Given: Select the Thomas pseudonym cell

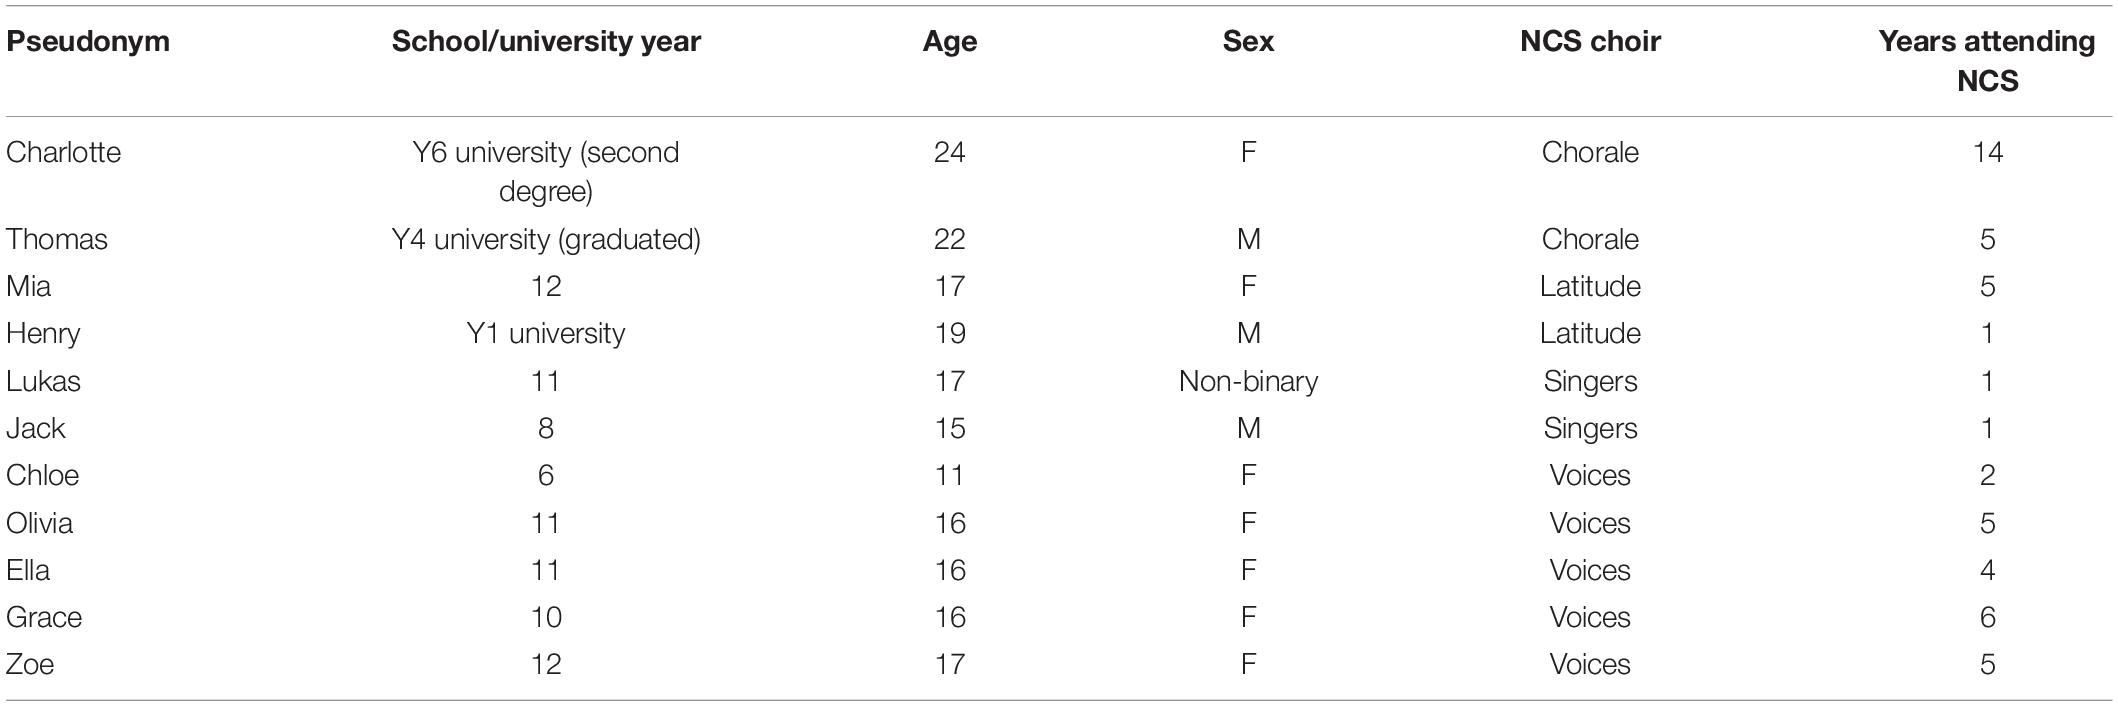Looking at the screenshot, I should (x=57, y=239).
